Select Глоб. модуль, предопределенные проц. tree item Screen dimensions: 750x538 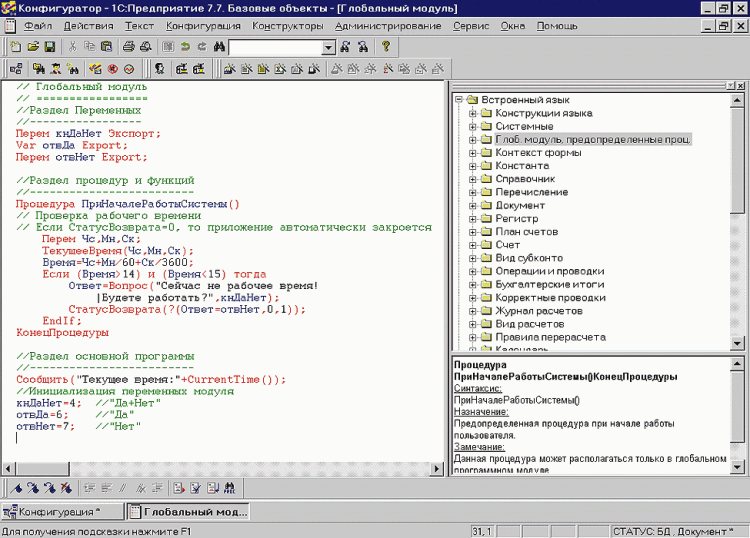pos(593,140)
